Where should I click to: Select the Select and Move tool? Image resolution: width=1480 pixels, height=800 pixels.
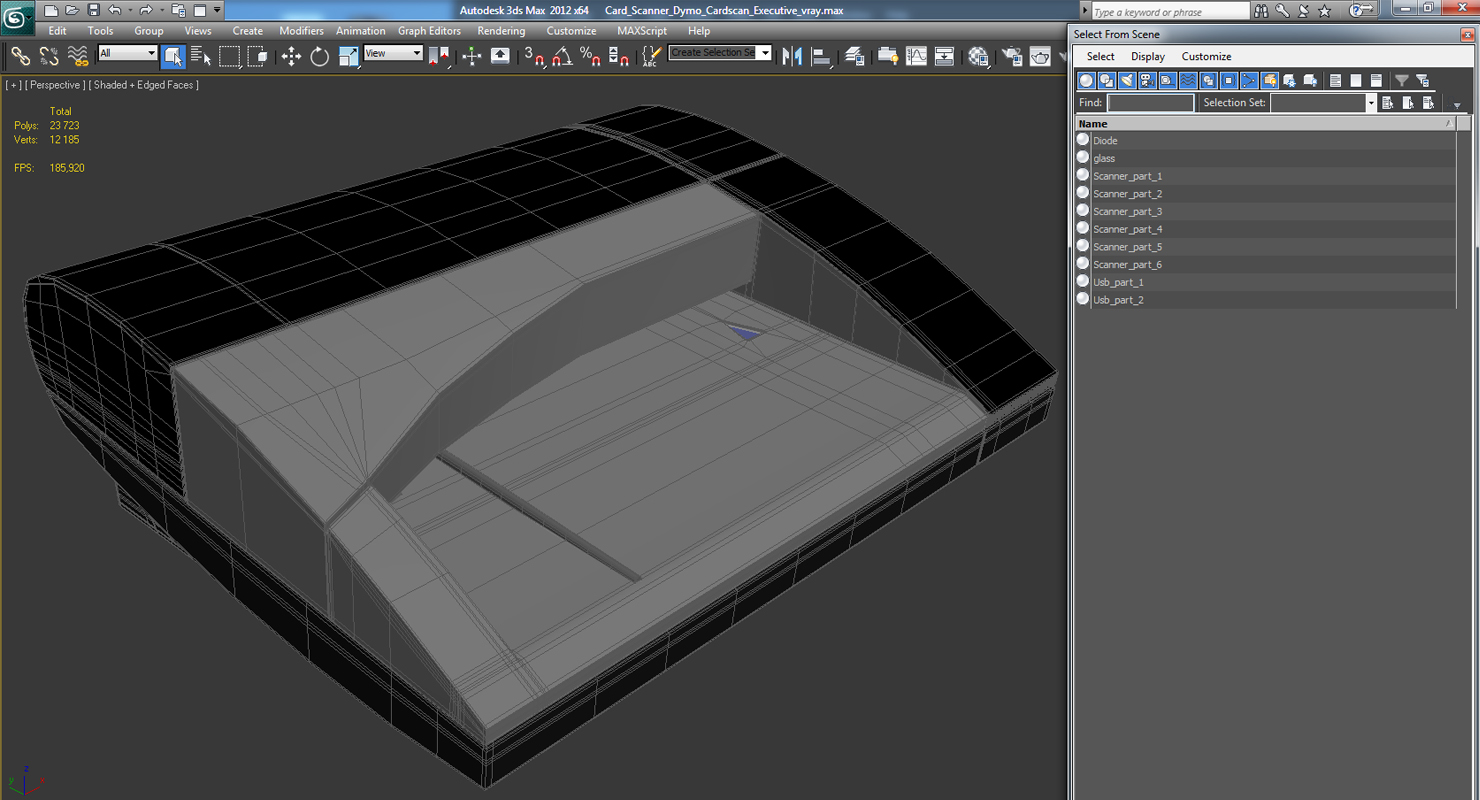(x=291, y=56)
